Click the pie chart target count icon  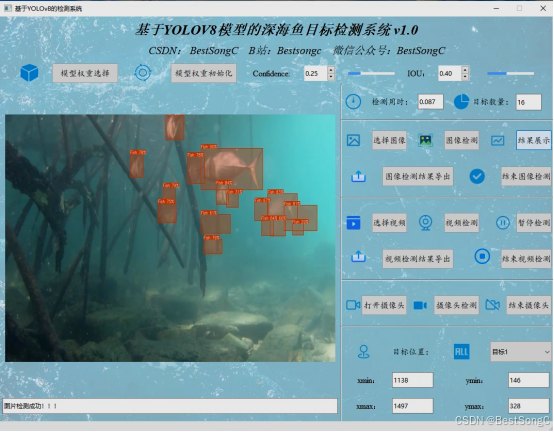(461, 102)
